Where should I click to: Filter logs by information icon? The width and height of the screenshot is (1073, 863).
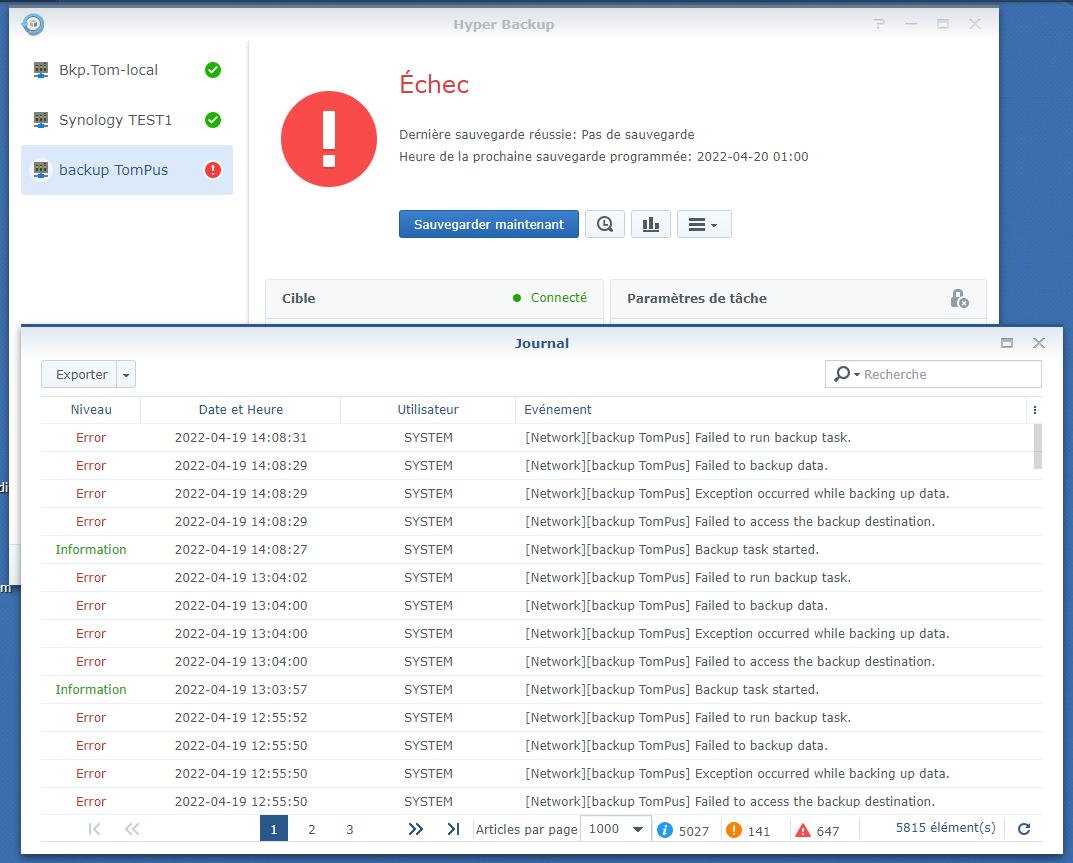click(665, 830)
